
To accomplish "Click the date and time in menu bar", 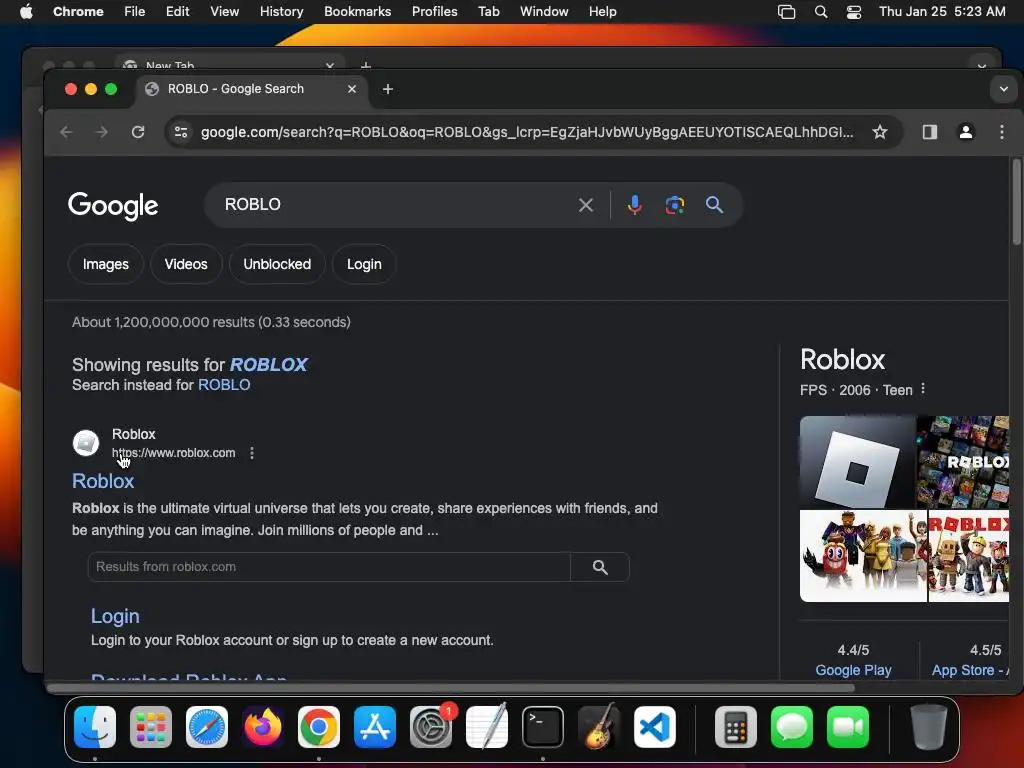I will (x=942, y=12).
